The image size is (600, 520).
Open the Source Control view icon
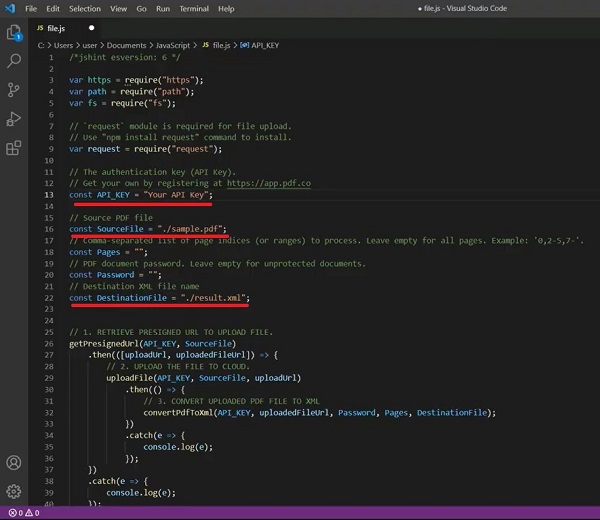pyautogui.click(x=13, y=90)
